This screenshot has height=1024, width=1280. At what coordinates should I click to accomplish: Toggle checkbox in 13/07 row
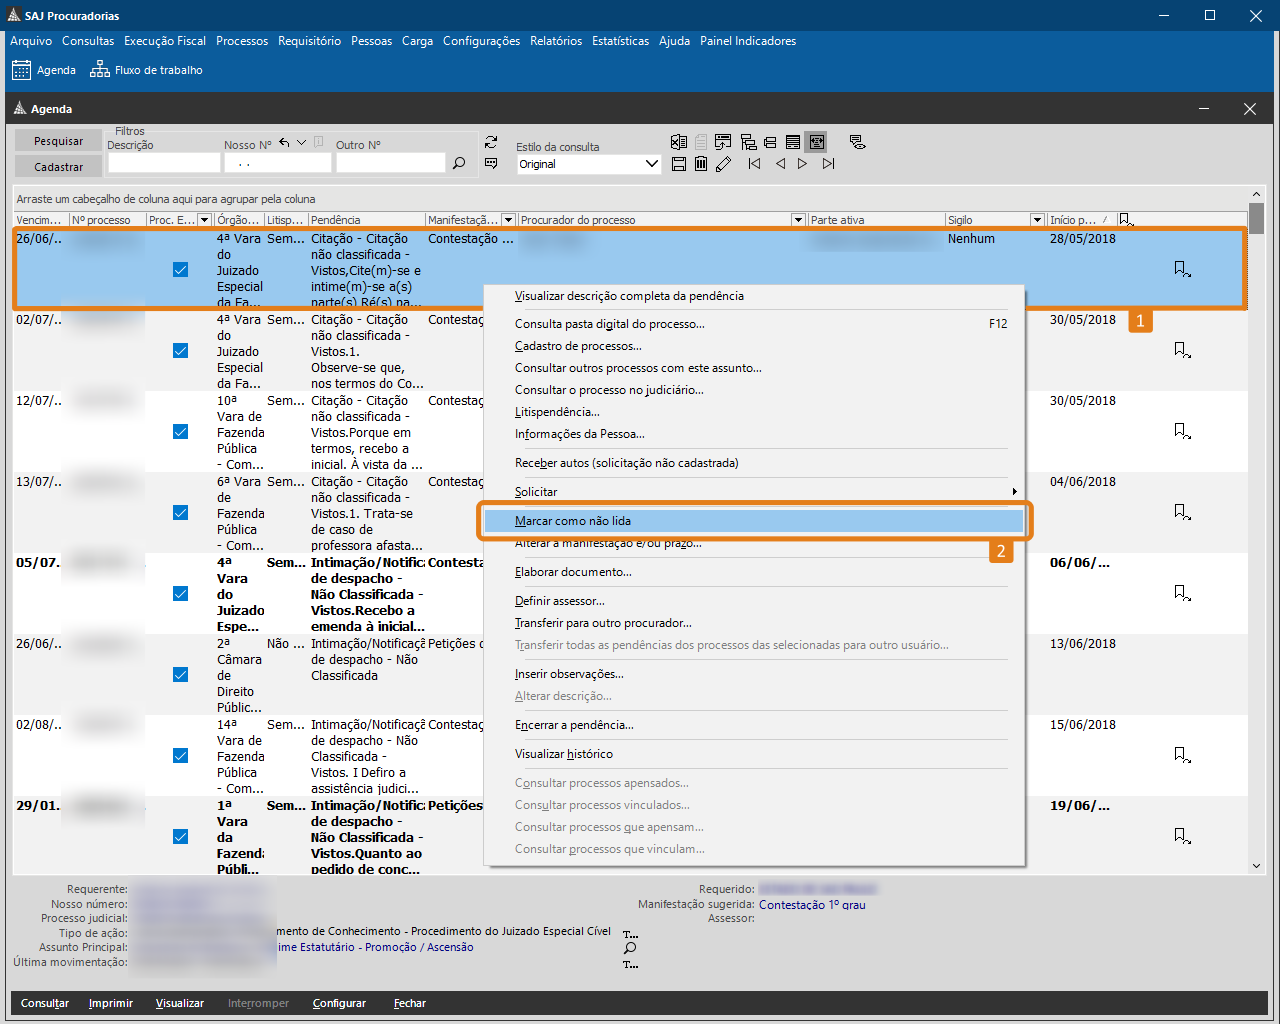(x=180, y=513)
